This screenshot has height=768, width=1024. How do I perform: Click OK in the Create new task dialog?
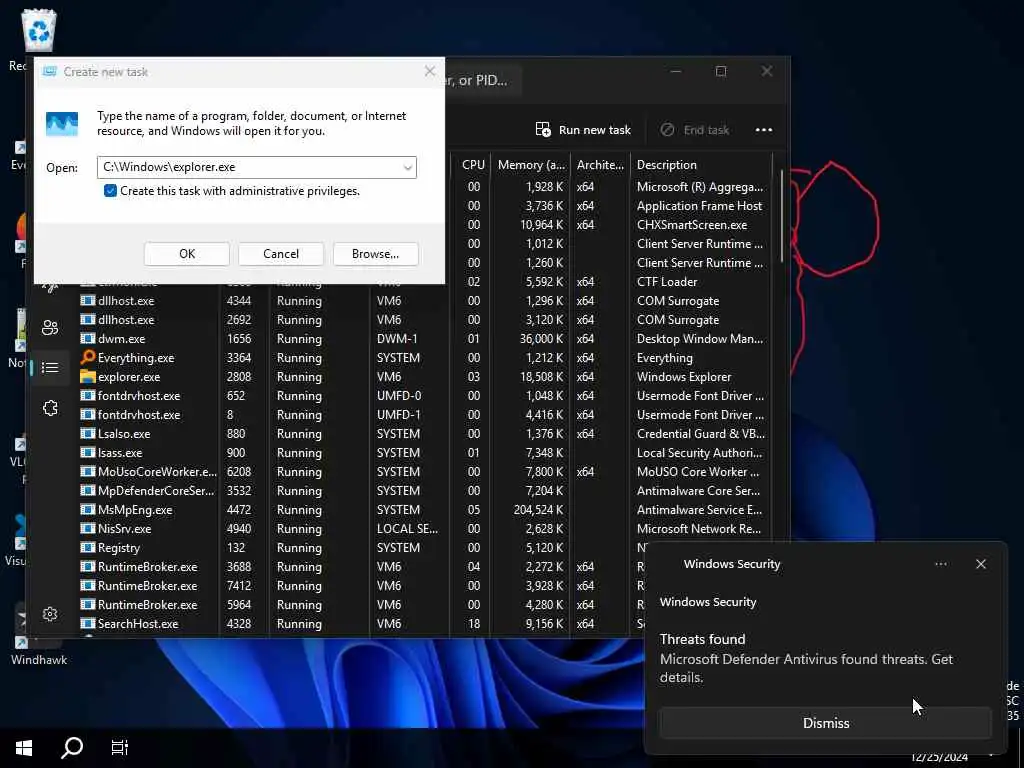187,254
